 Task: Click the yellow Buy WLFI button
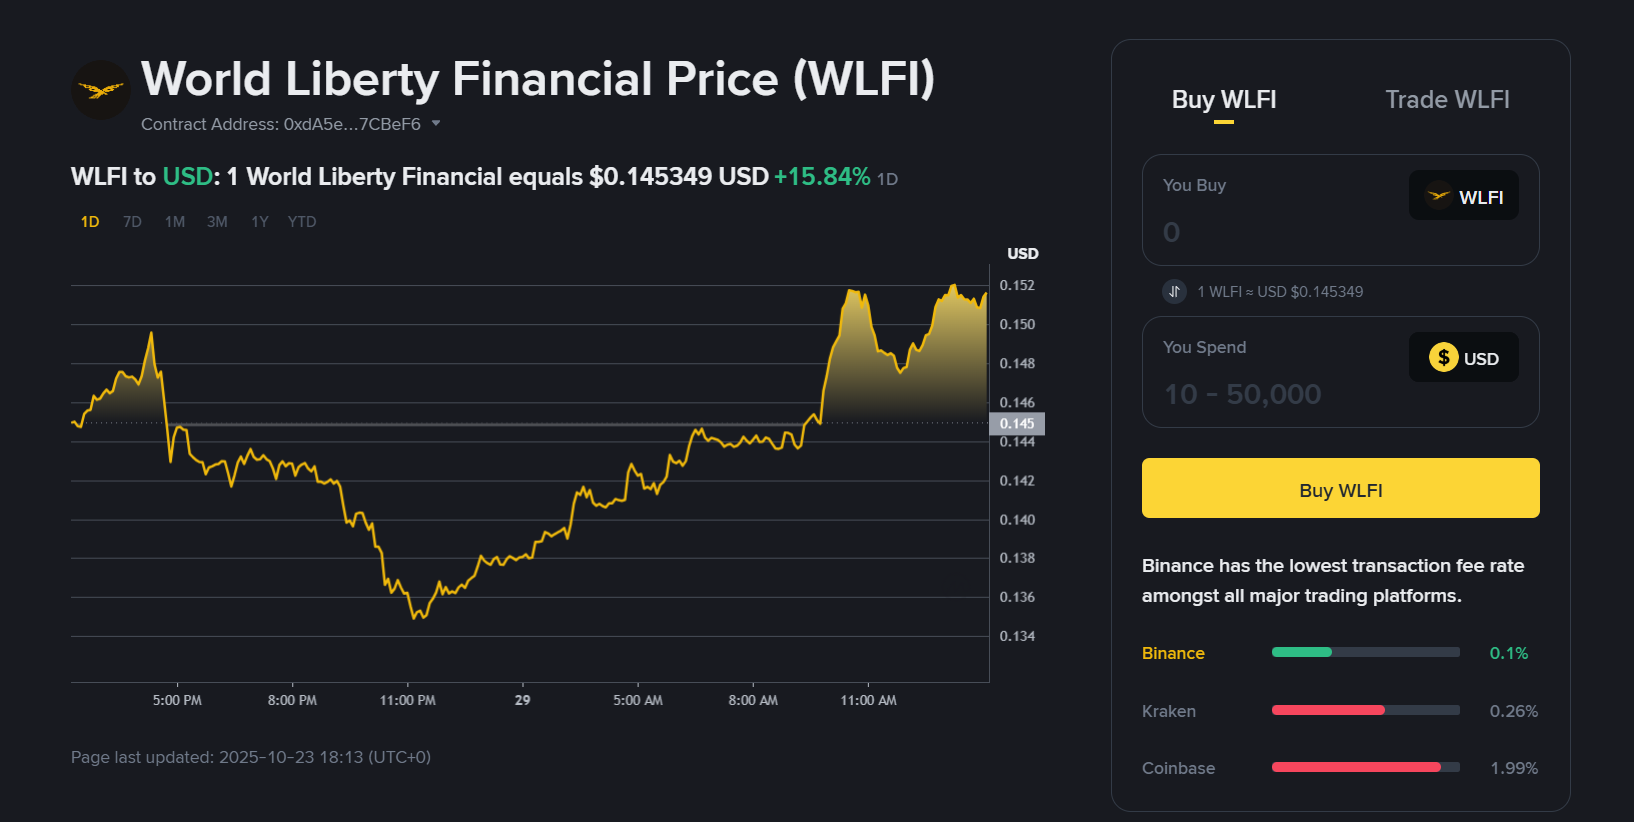1341,488
